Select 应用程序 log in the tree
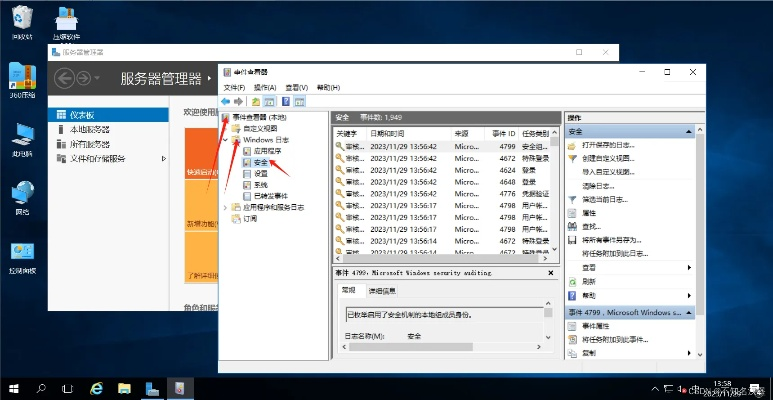 (x=267, y=151)
